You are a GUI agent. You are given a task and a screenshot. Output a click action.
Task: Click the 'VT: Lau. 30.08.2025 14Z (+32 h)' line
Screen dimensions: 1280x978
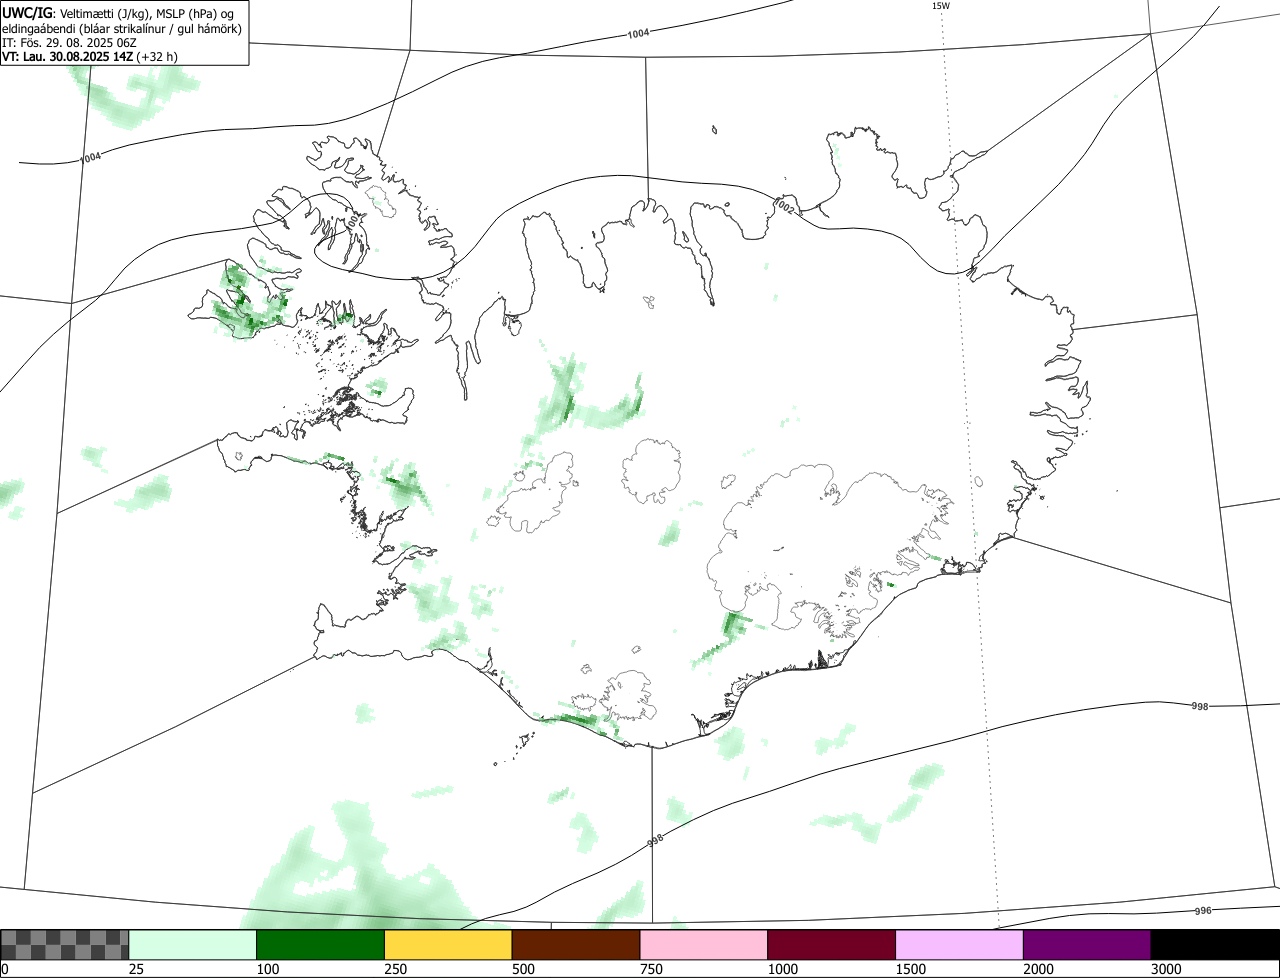coord(90,57)
